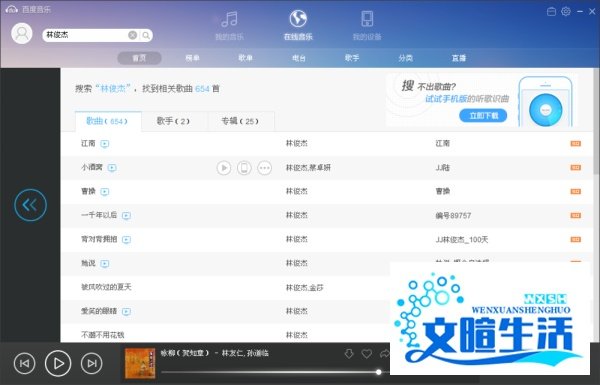
Task: Open song title 一千年以后
Action: [x=99, y=215]
